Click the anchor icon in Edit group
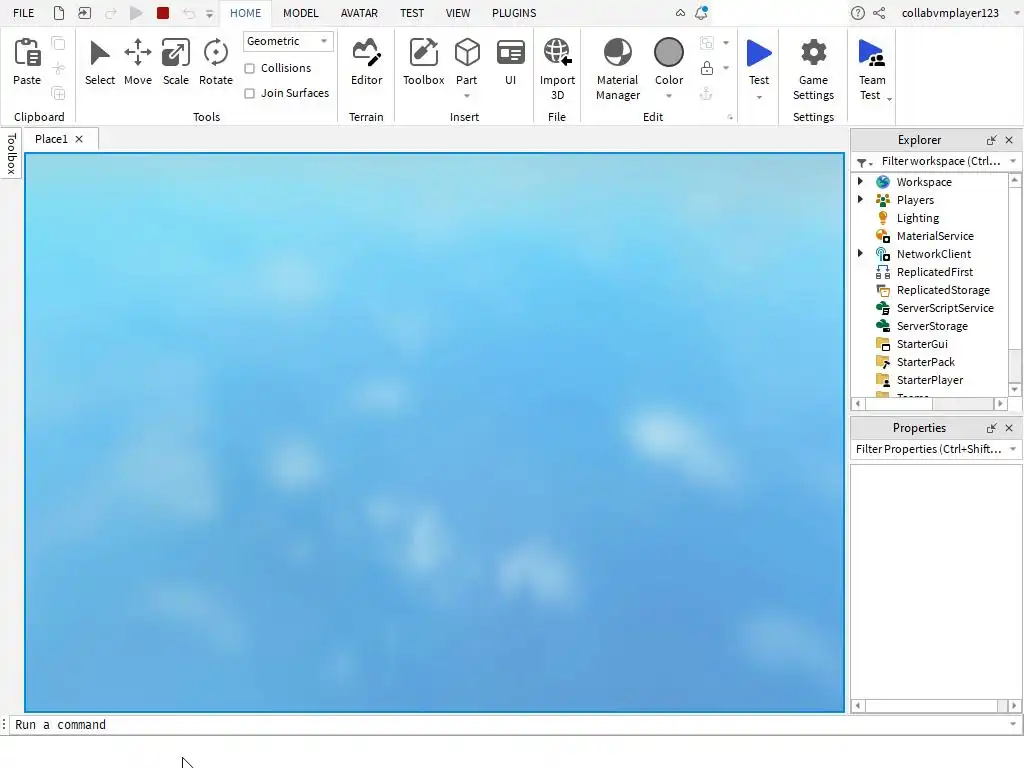This screenshot has height=768, width=1024. pos(707,94)
